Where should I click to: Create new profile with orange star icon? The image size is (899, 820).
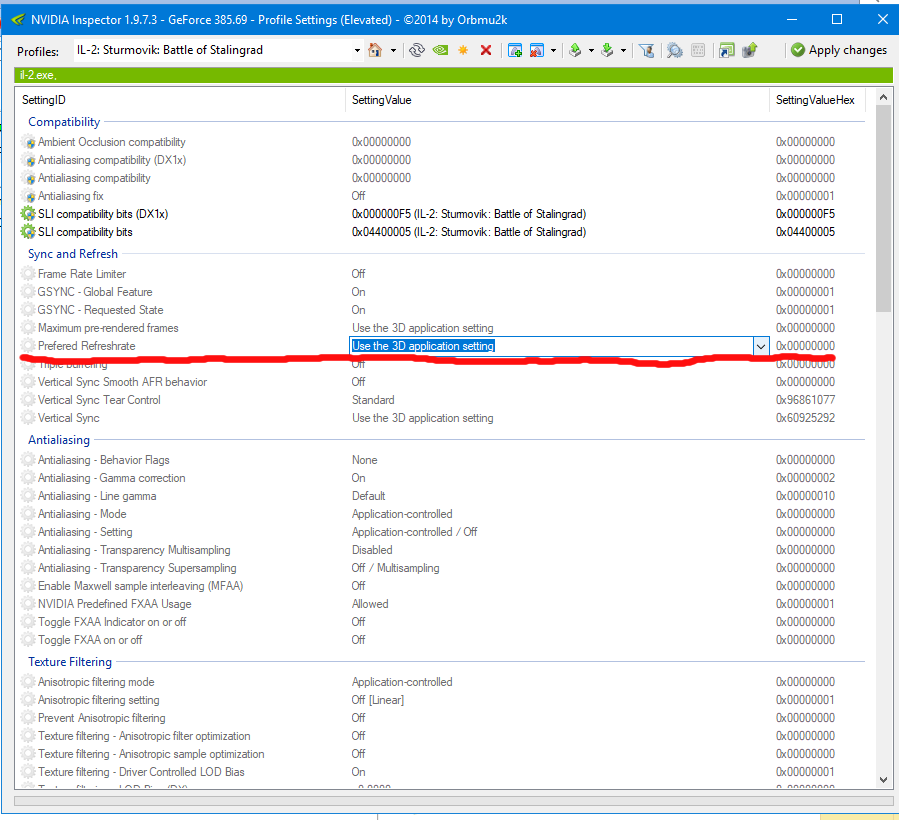tap(463, 50)
